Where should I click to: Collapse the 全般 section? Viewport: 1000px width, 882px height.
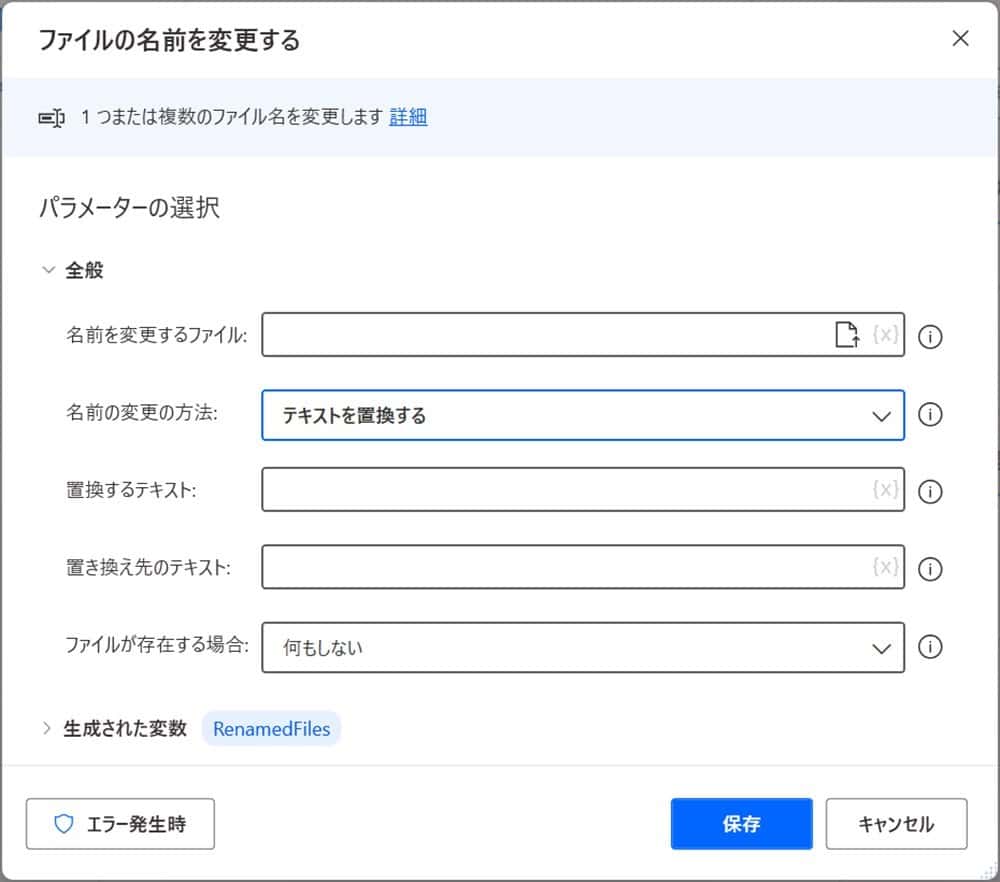pyautogui.click(x=48, y=269)
